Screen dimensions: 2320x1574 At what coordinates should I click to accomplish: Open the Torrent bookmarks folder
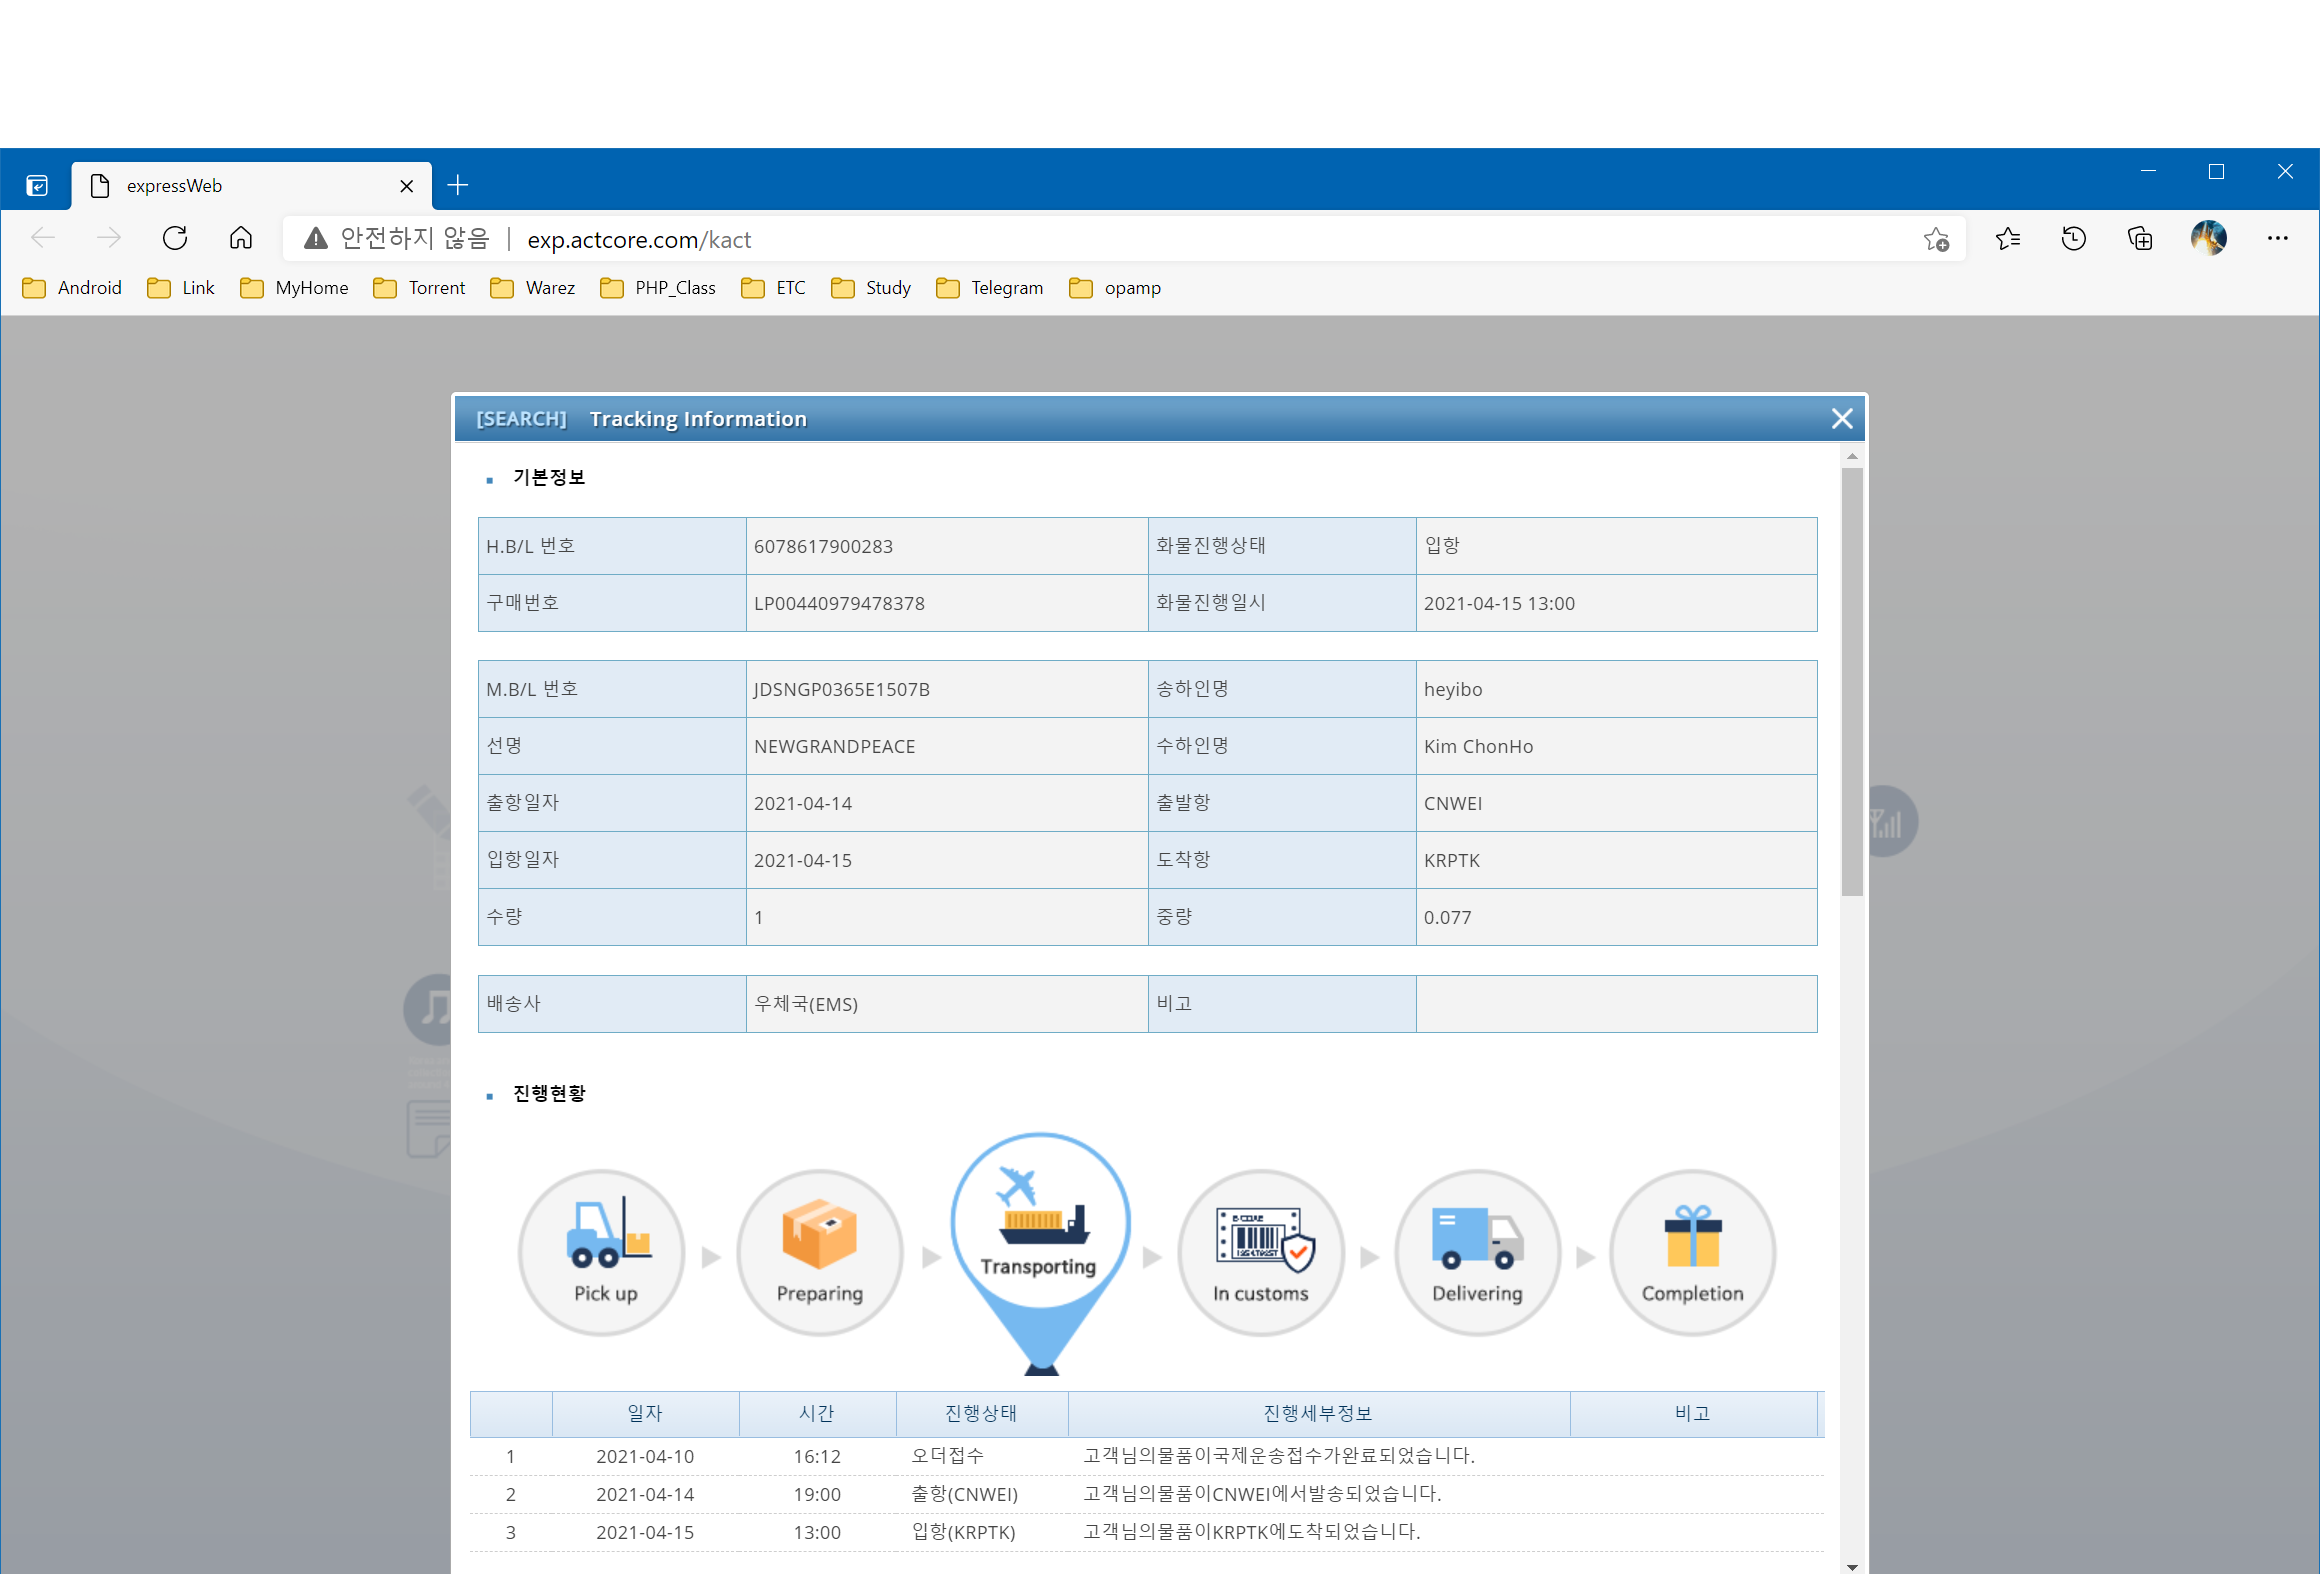coord(419,288)
